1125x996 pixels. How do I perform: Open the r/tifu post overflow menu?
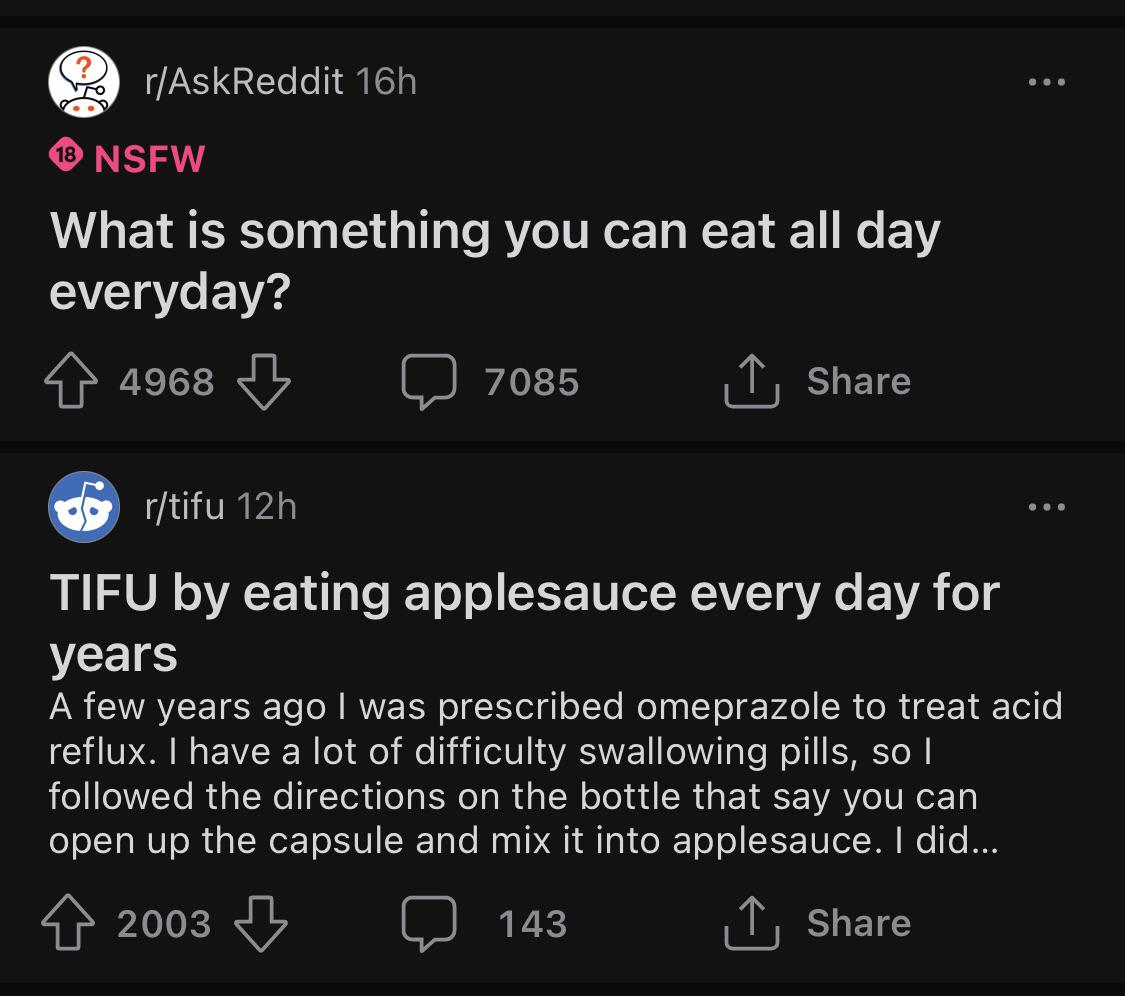1047,507
